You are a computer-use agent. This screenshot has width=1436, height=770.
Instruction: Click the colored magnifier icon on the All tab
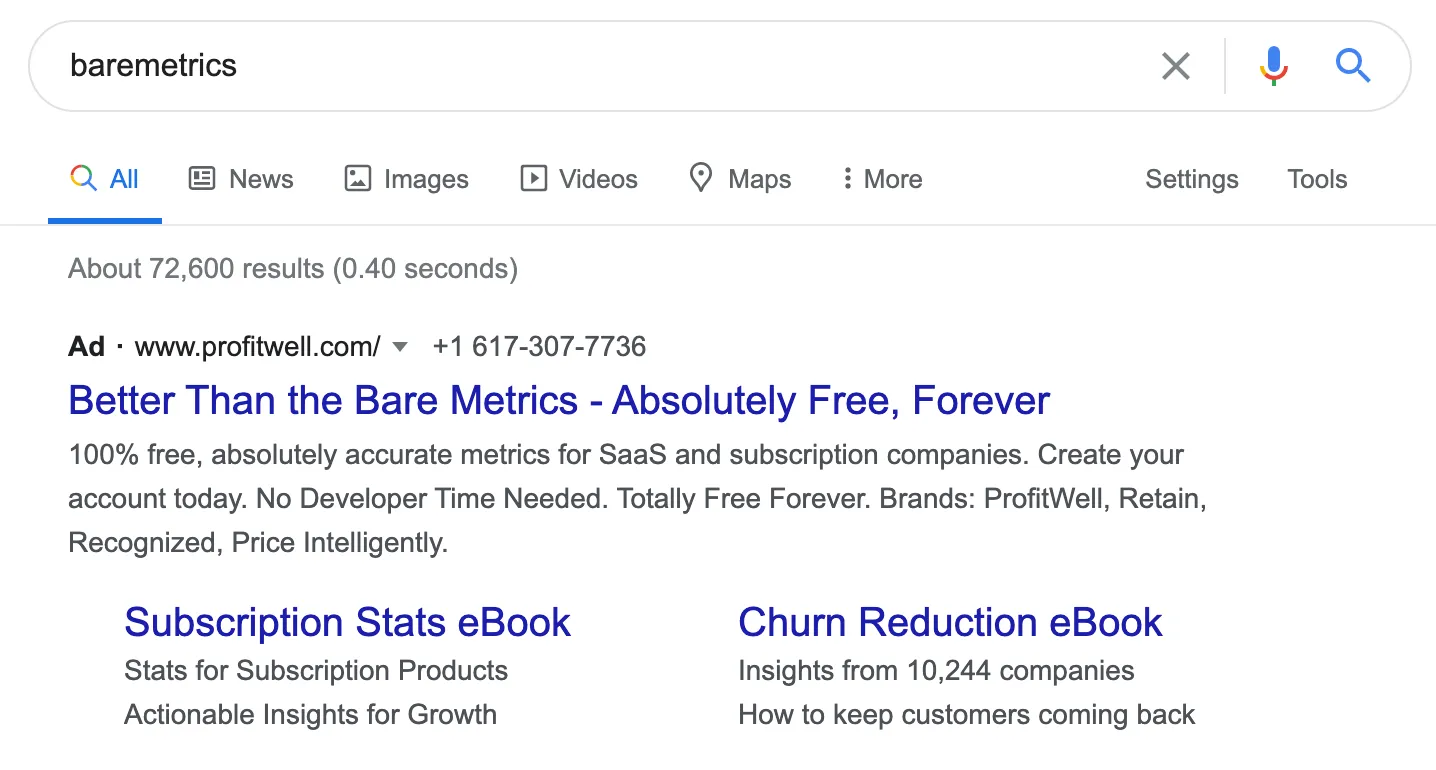click(x=82, y=178)
